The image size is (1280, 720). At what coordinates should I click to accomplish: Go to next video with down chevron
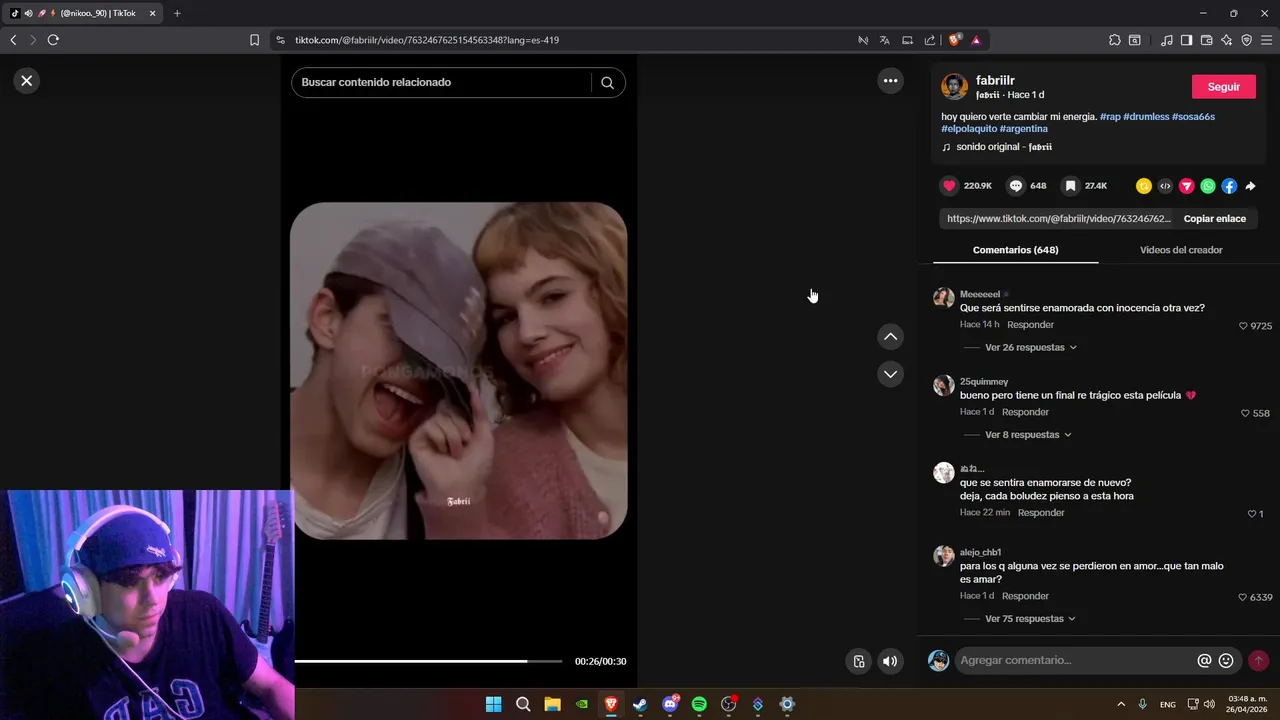click(x=890, y=374)
